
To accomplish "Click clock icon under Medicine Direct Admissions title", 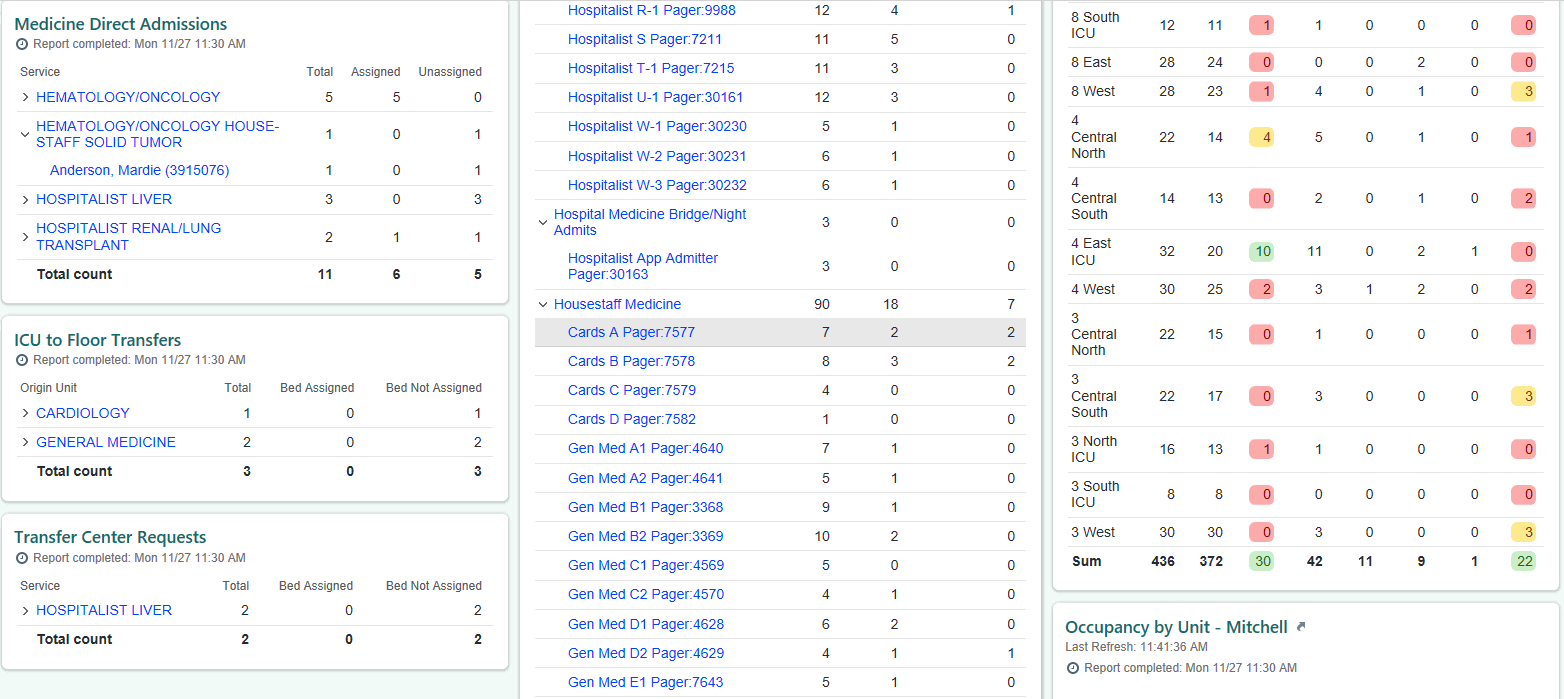I will 22,44.
